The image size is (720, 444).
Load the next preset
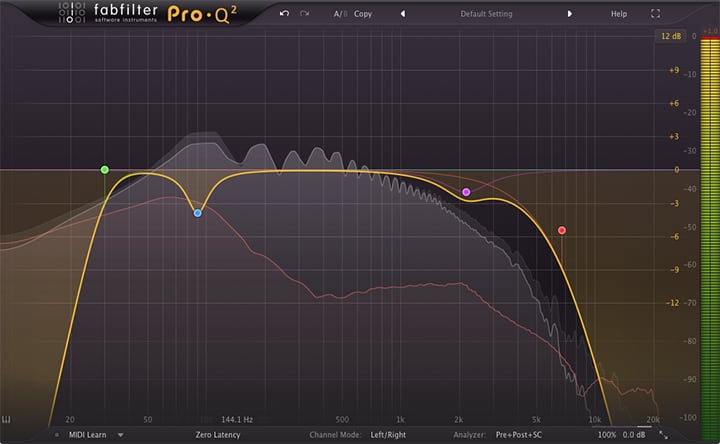(x=569, y=14)
